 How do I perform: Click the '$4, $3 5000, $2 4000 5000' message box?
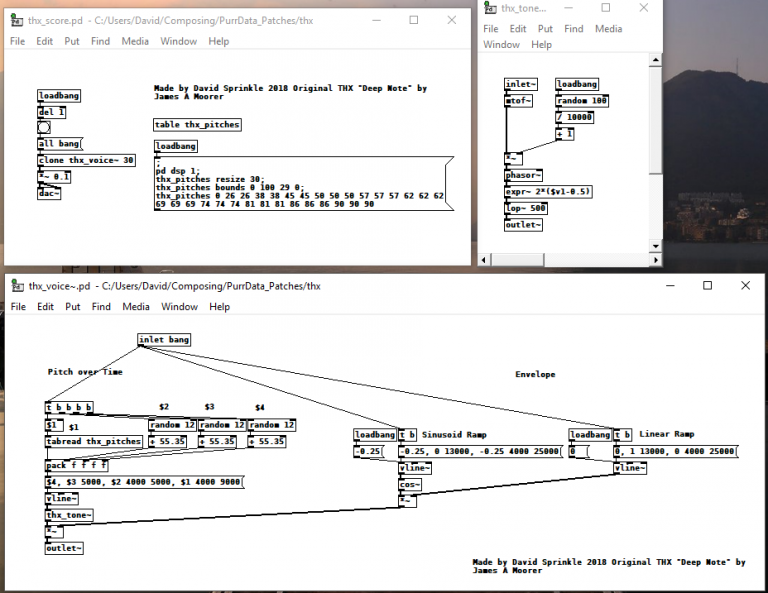[144, 482]
